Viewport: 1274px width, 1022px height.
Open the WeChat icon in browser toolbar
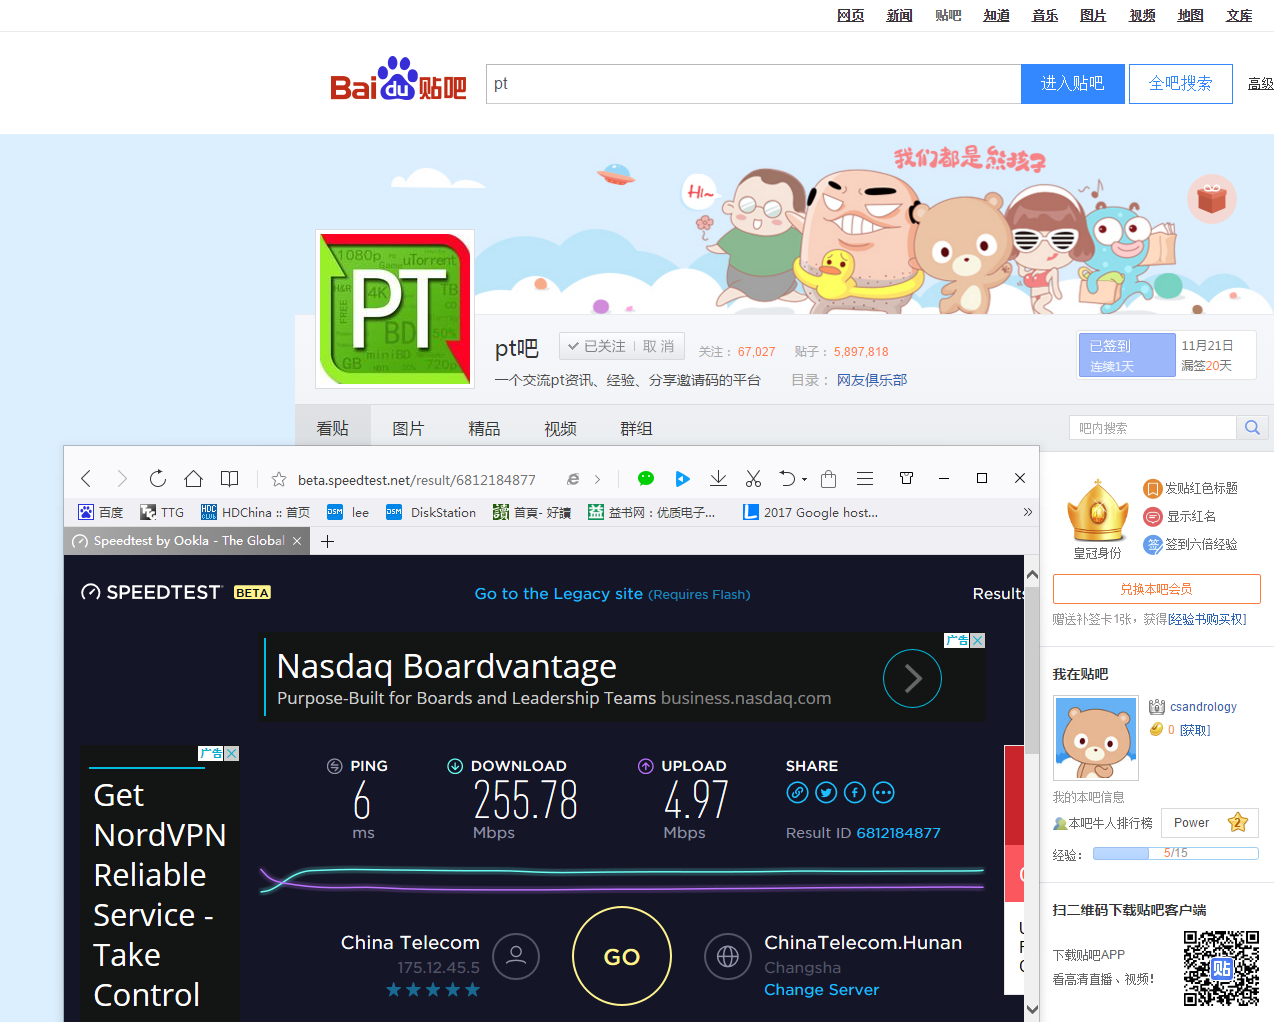pos(646,479)
